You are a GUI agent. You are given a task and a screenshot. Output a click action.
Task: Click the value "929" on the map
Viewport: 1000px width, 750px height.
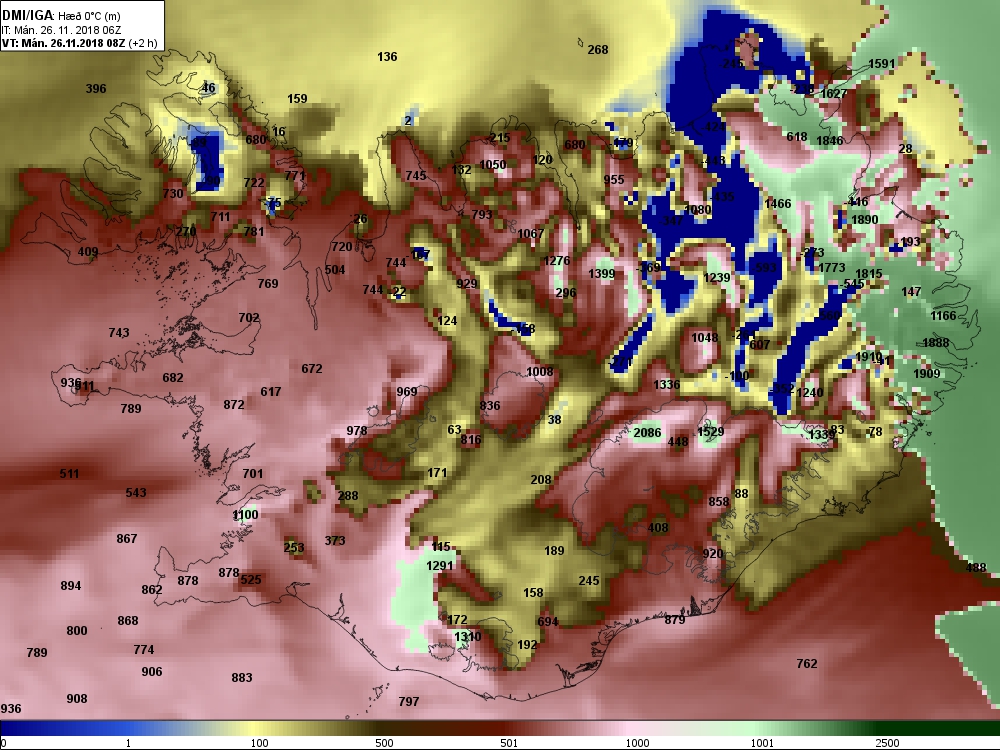(467, 283)
